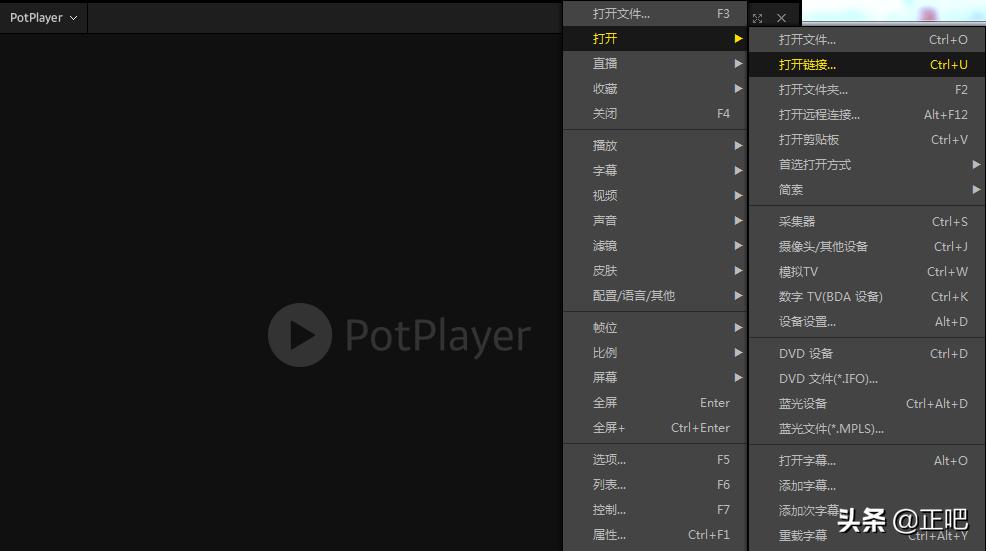Select 打开链接... Ctrl+U

867,65
